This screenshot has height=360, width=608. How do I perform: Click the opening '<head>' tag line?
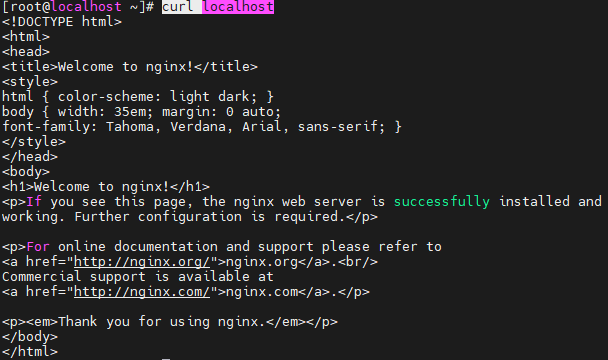point(26,52)
